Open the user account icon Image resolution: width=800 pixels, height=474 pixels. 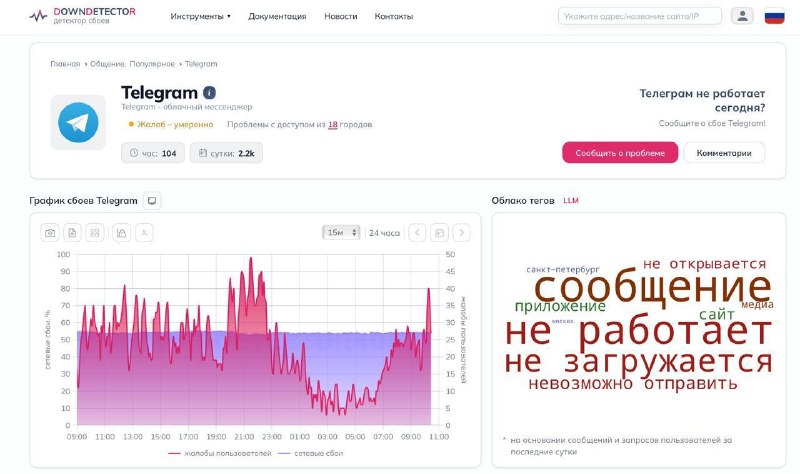[x=742, y=16]
